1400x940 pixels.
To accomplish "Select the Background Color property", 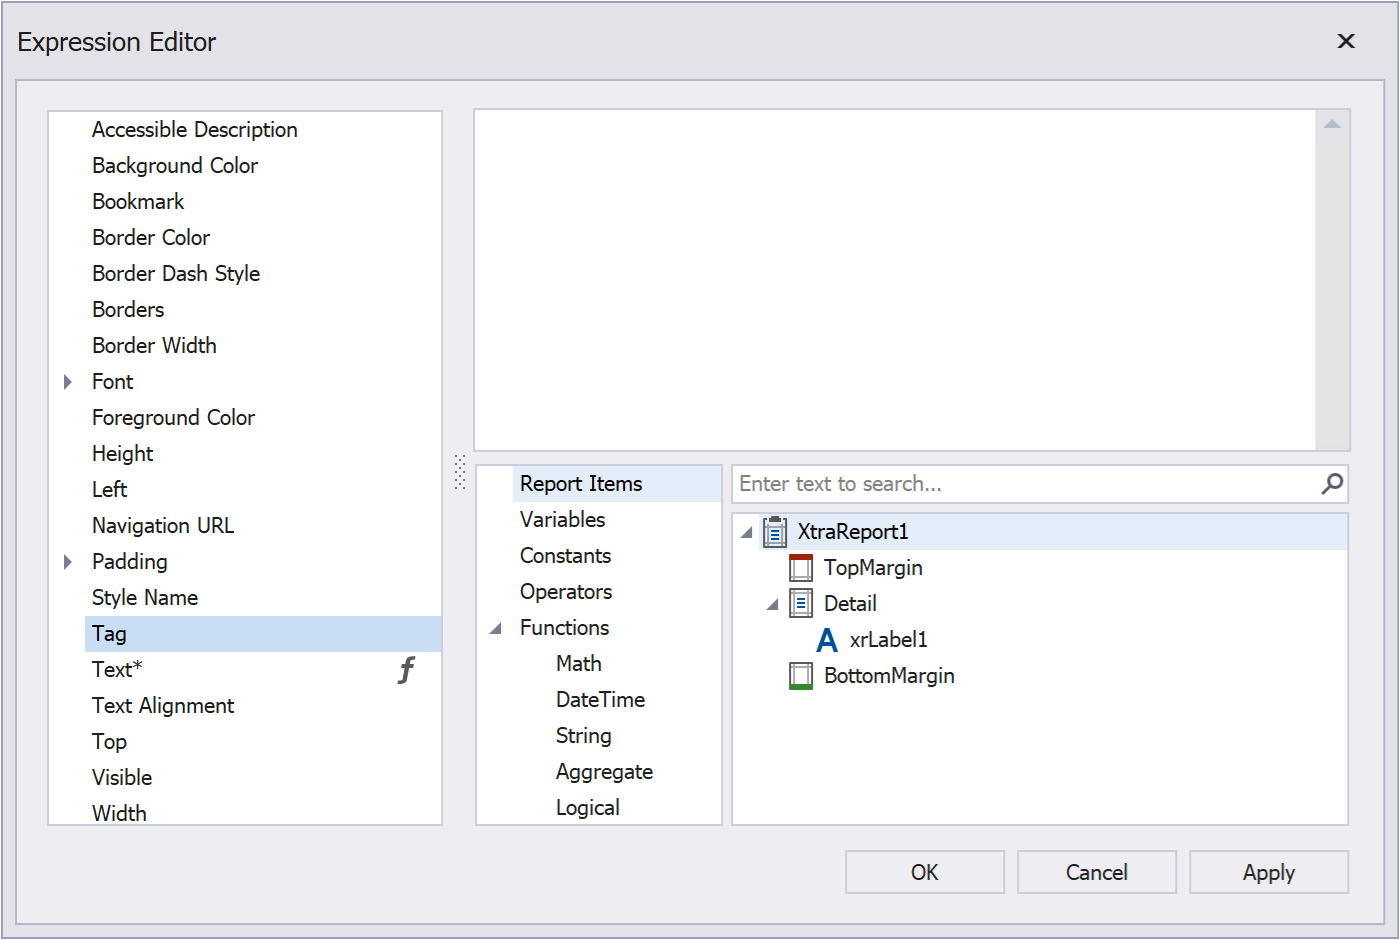I will click(x=175, y=166).
